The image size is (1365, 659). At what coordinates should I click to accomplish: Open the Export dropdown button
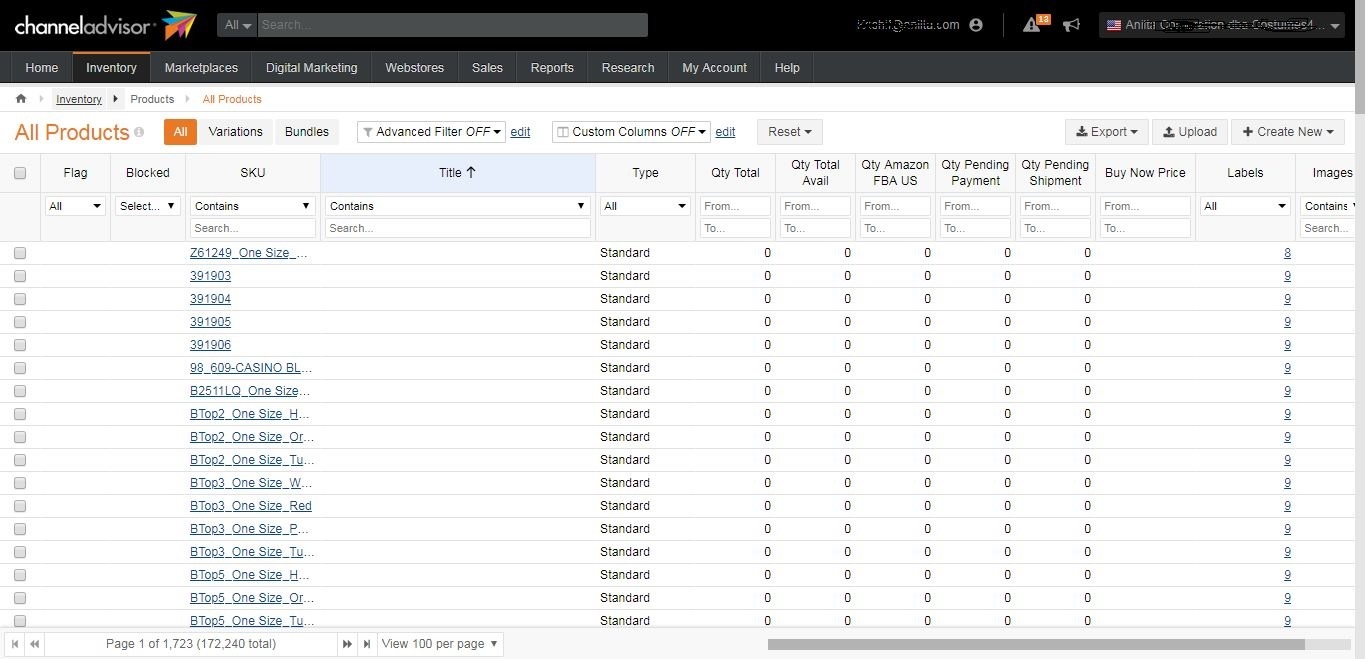tap(1107, 132)
